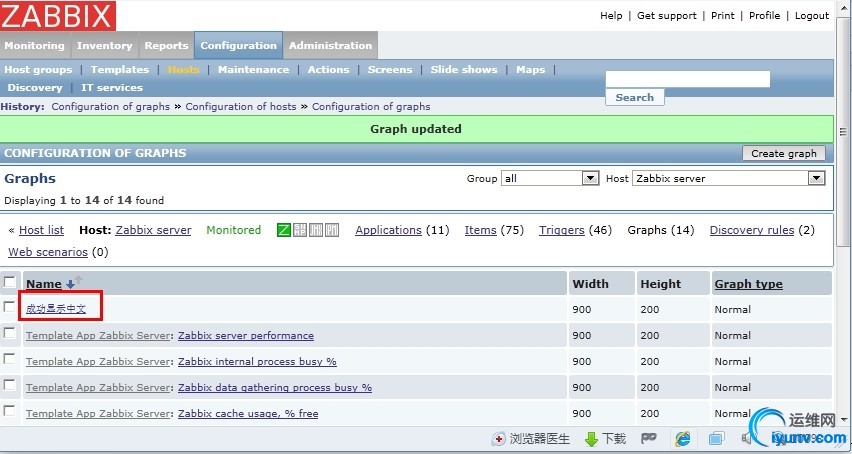Check the Zabbix cache usage row box
The height and width of the screenshot is (454, 852).
9,411
